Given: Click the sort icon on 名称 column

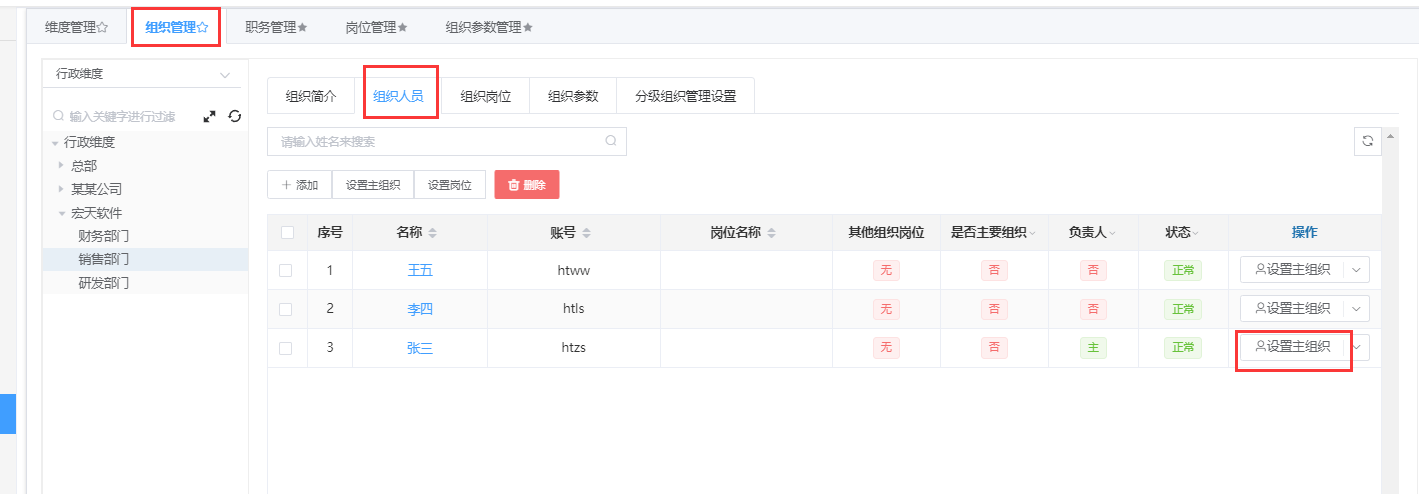Looking at the screenshot, I should coord(433,233).
